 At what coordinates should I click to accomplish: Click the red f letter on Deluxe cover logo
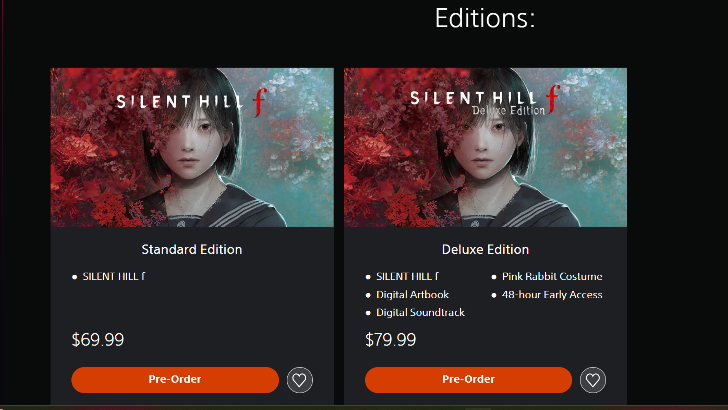tap(552, 97)
